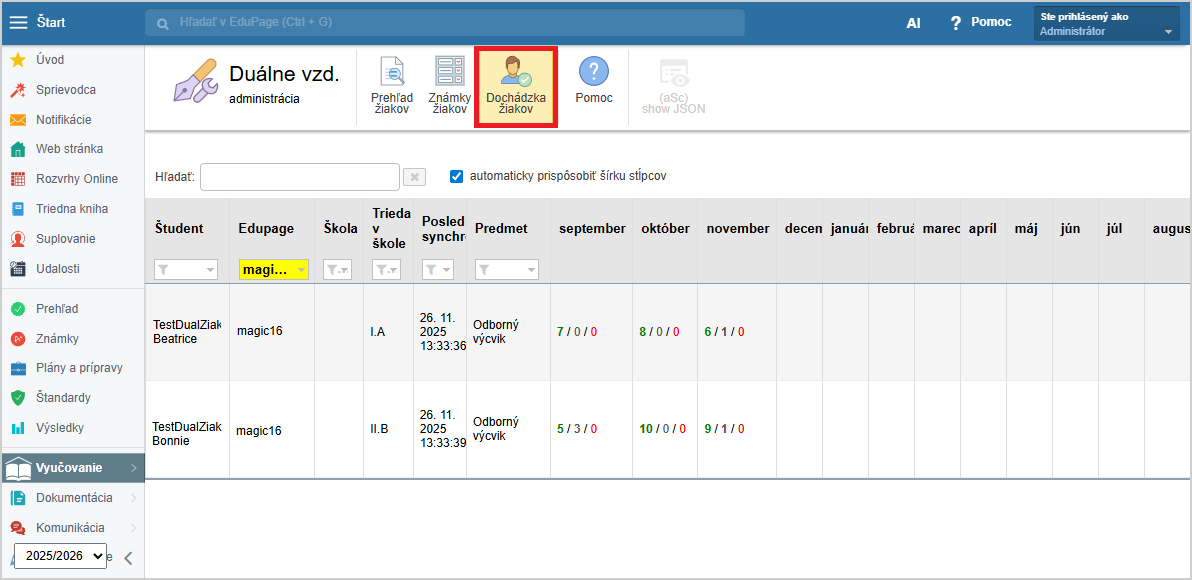Click the Hľadať filter input field

[x=299, y=177]
